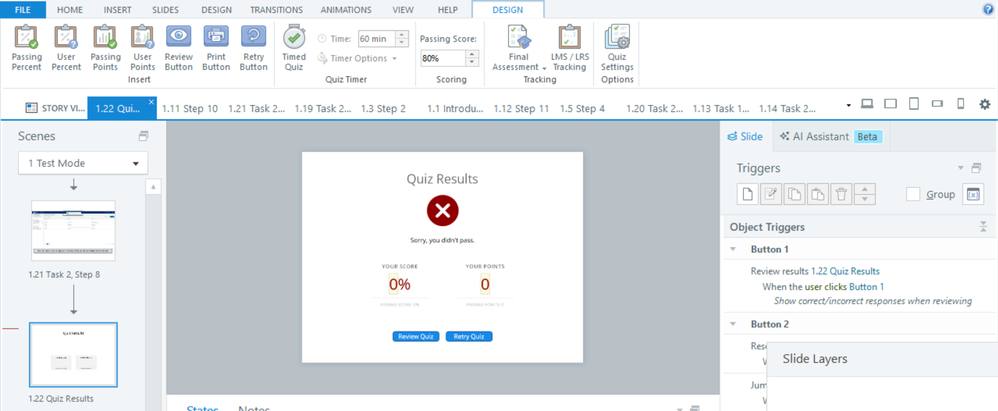The height and width of the screenshot is (411, 998).
Task: Insert a User Points reference
Action: click(x=143, y=48)
